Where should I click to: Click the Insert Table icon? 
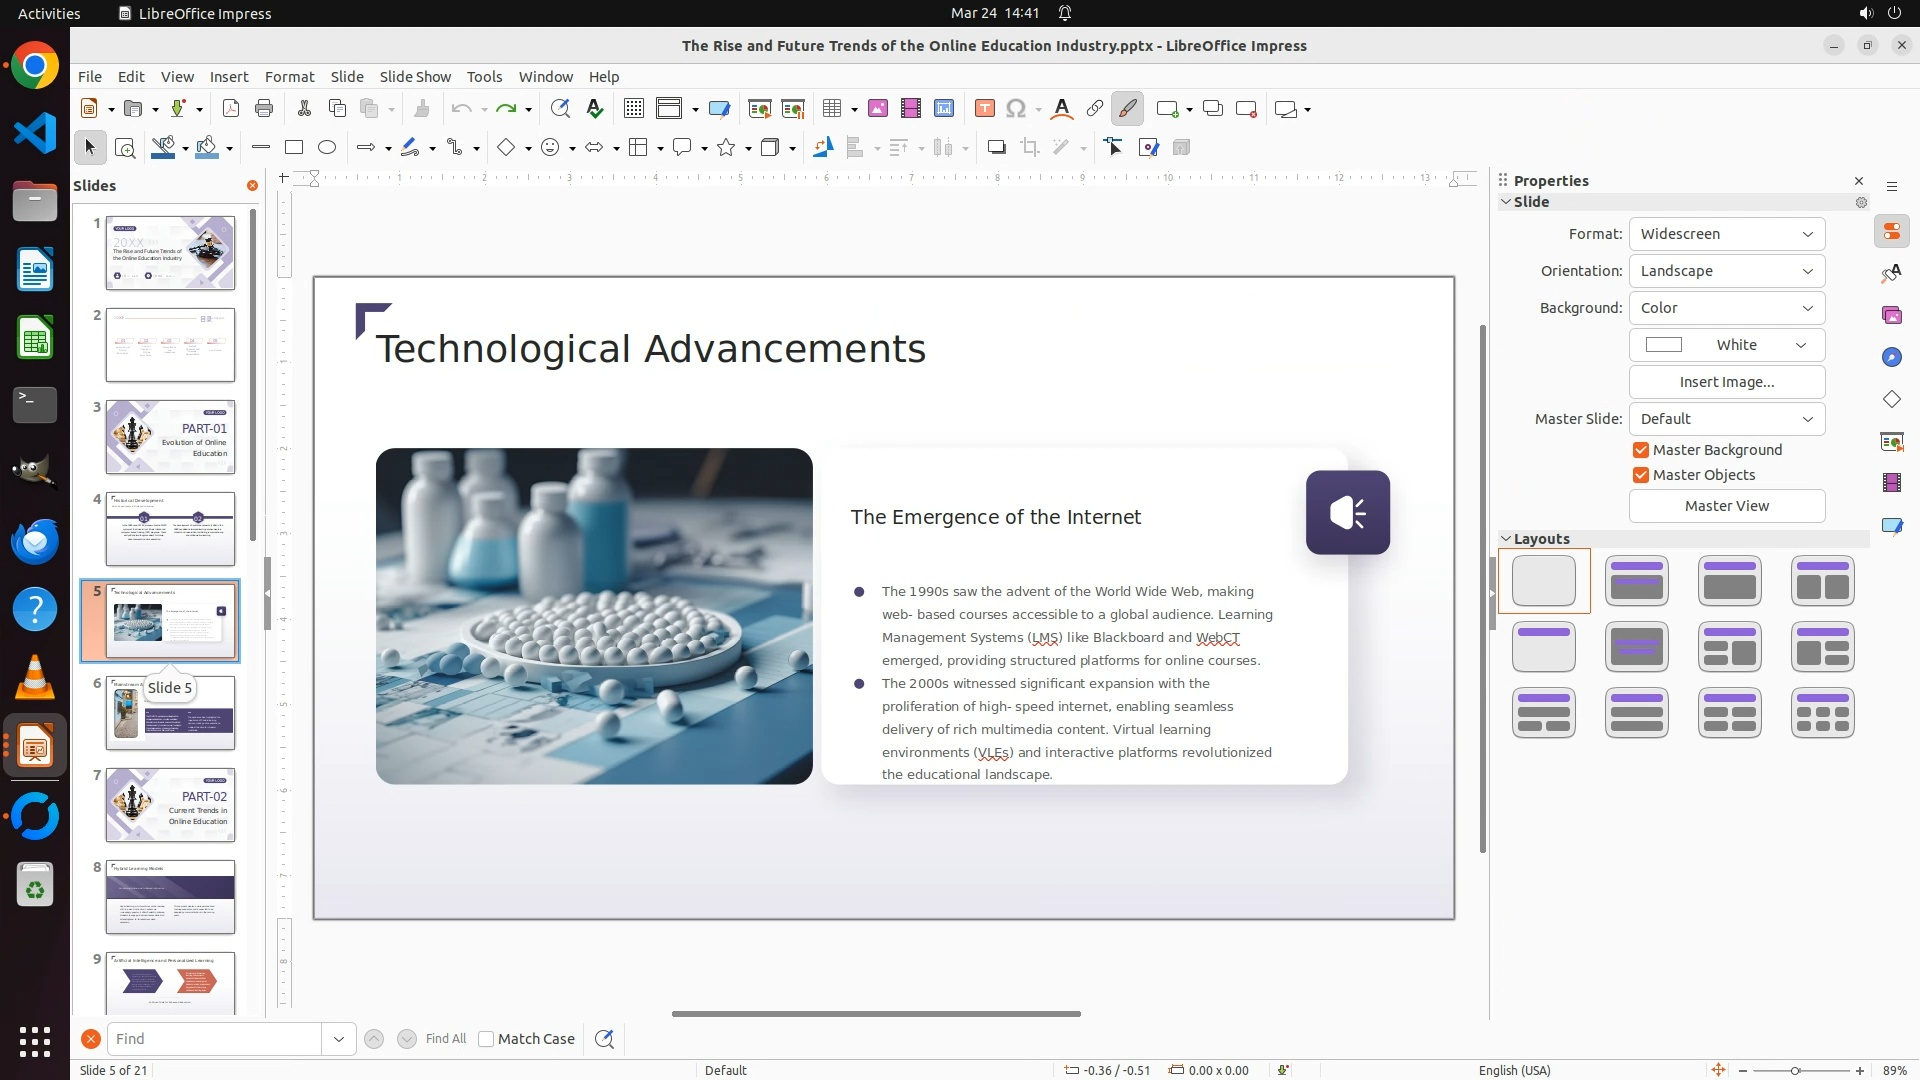click(x=831, y=109)
